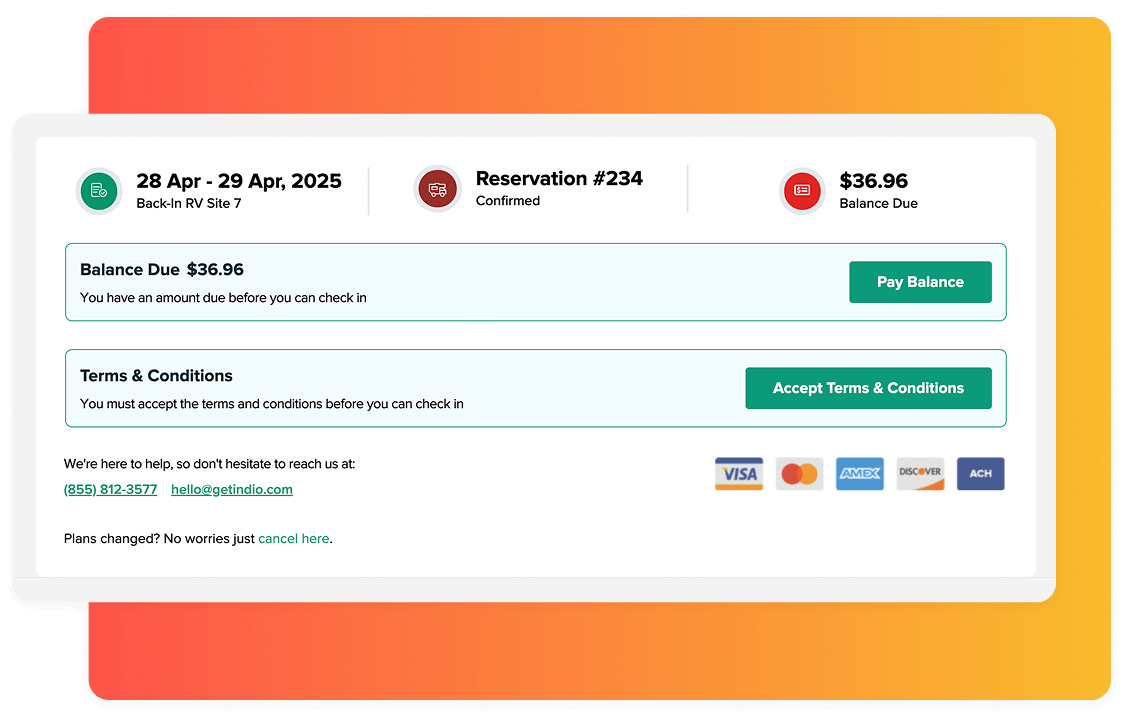1132x724 pixels.
Task: Click the green calendar reservation dates icon
Action: 99,190
